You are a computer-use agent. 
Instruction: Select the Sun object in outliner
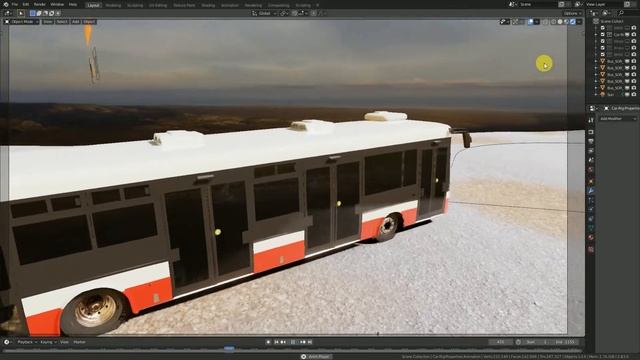[610, 94]
